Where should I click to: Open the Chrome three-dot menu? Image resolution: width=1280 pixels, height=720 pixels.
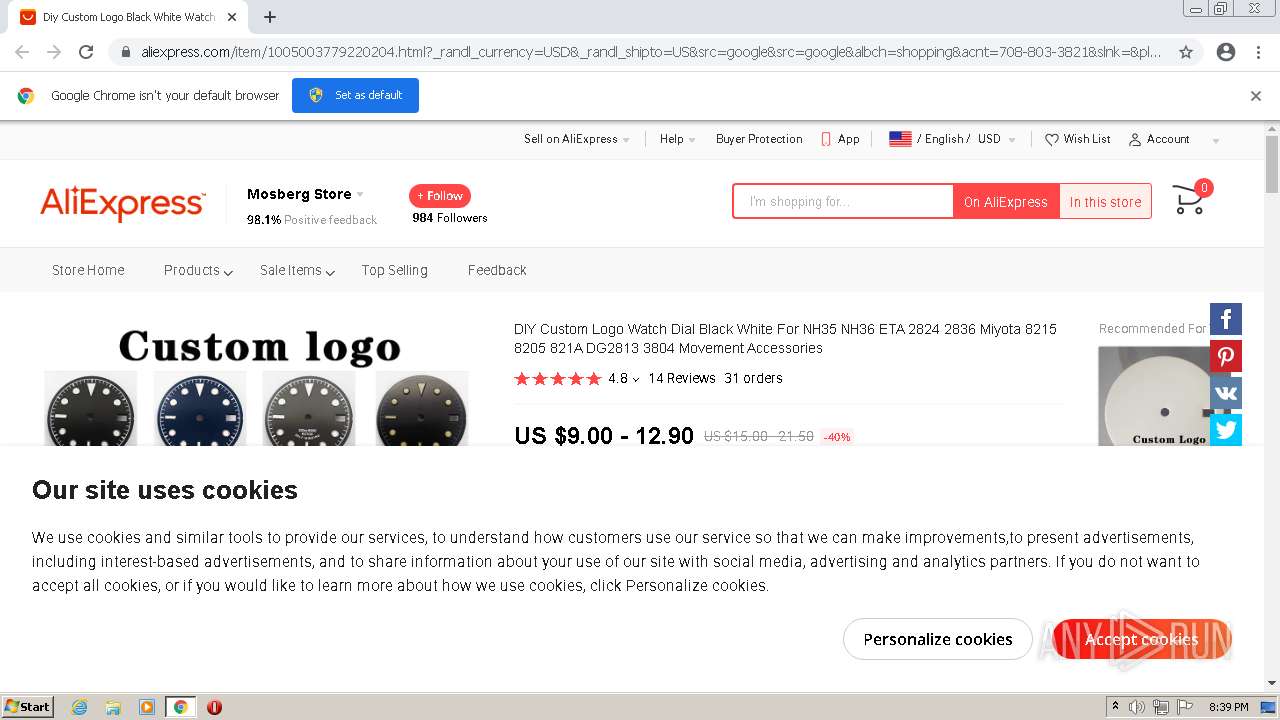coord(1258,52)
